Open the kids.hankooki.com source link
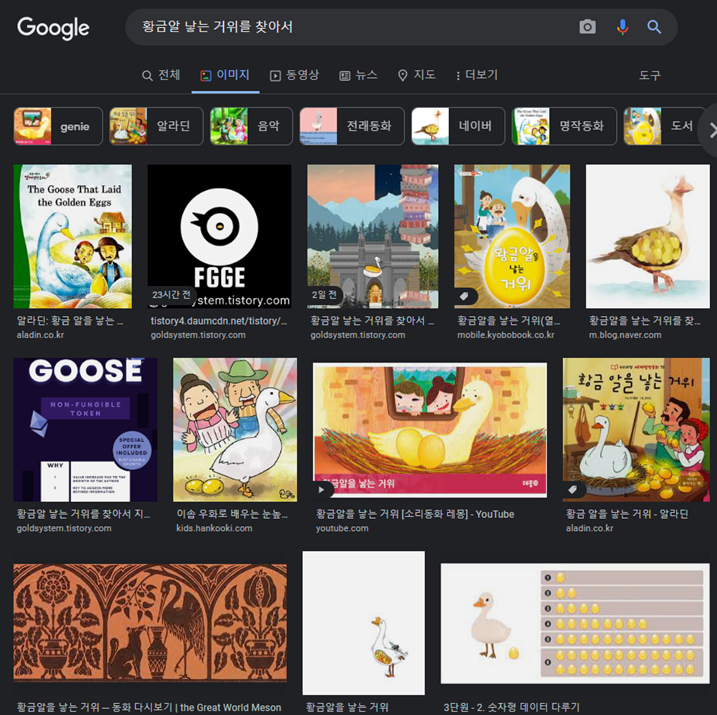 click(214, 528)
